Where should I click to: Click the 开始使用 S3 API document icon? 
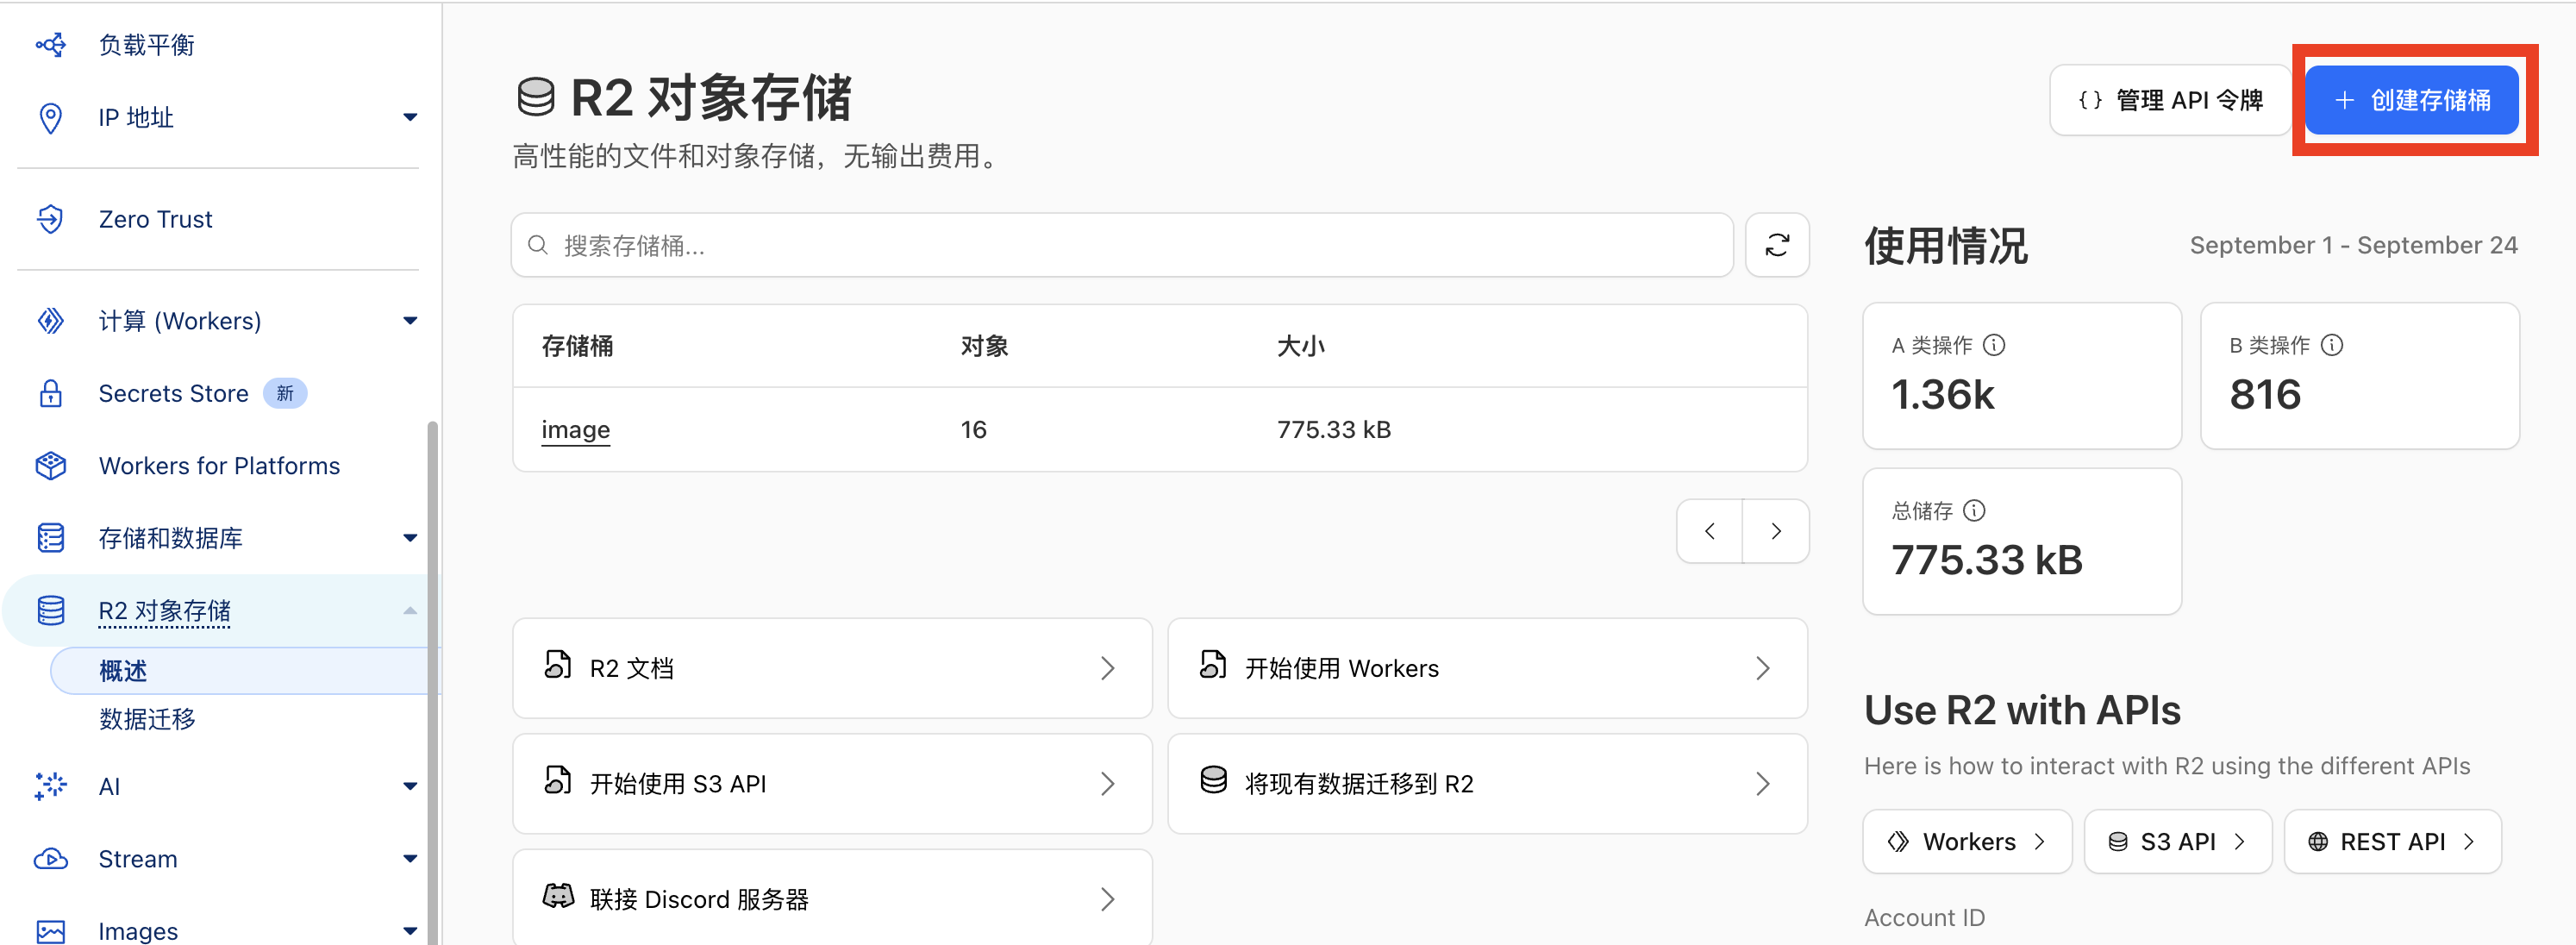557,780
